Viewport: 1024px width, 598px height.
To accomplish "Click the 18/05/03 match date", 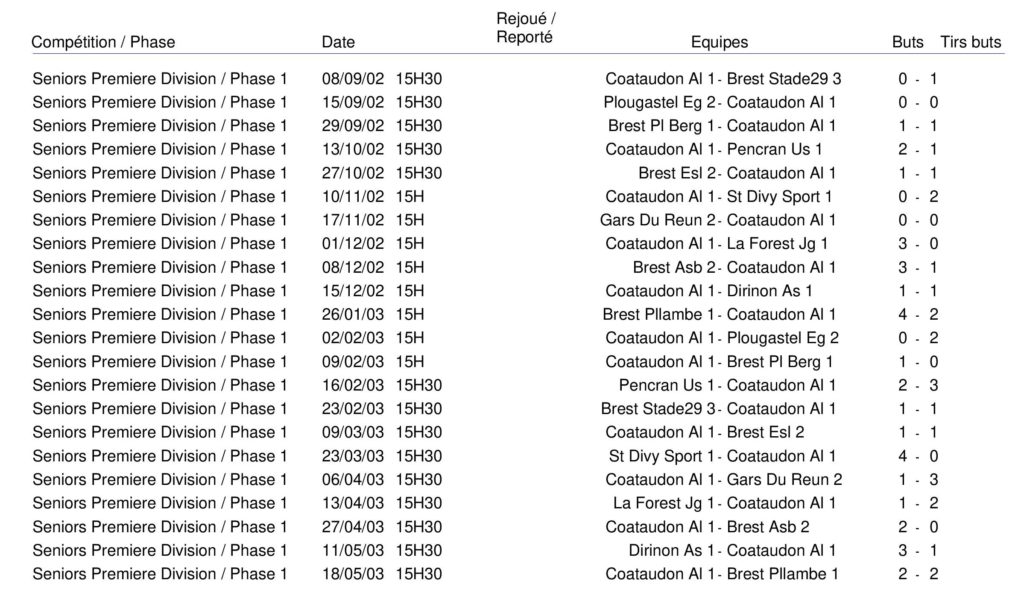I will click(353, 574).
